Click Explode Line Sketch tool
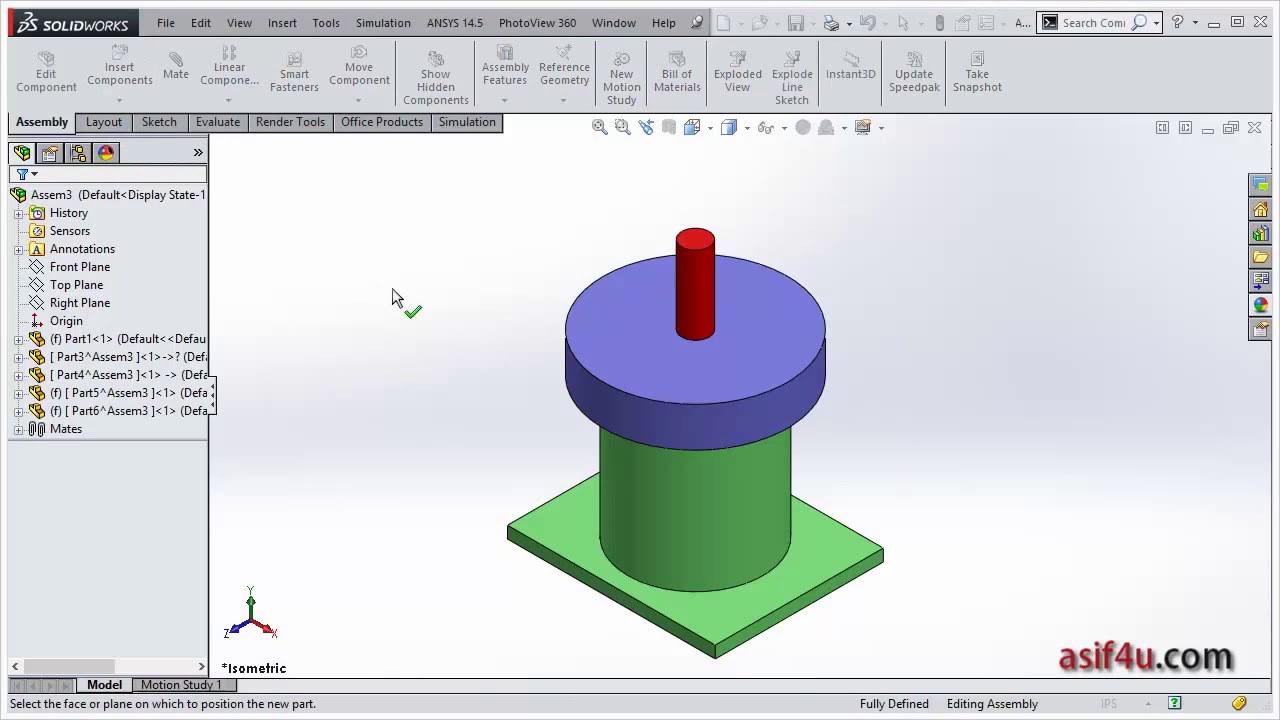 (792, 78)
